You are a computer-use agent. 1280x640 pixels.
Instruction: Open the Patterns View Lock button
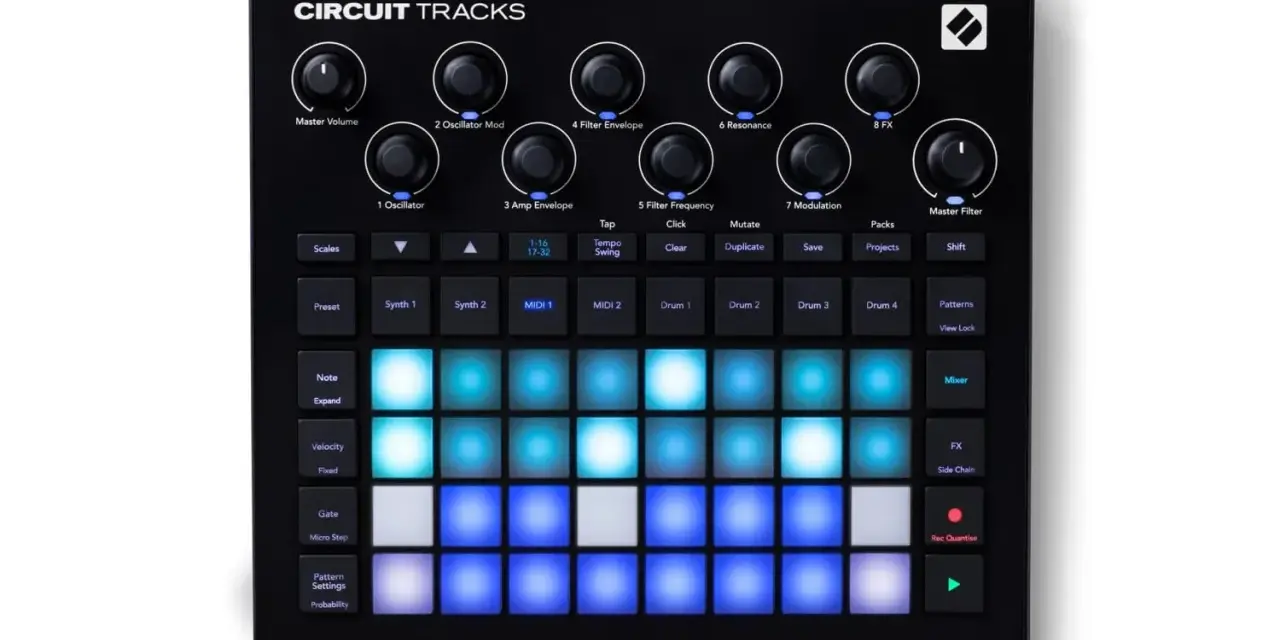pyautogui.click(x=956, y=306)
